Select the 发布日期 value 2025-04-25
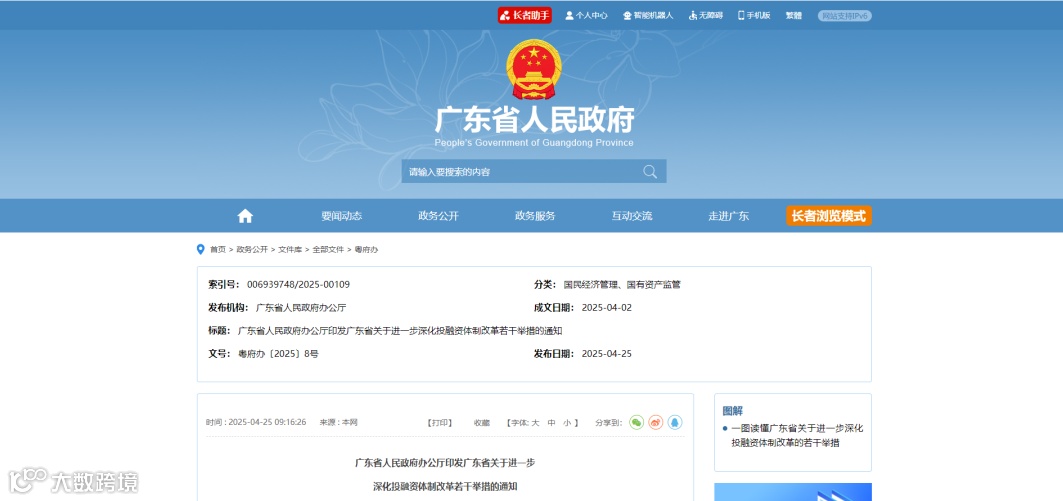This screenshot has height=501, width=1063. (x=607, y=354)
